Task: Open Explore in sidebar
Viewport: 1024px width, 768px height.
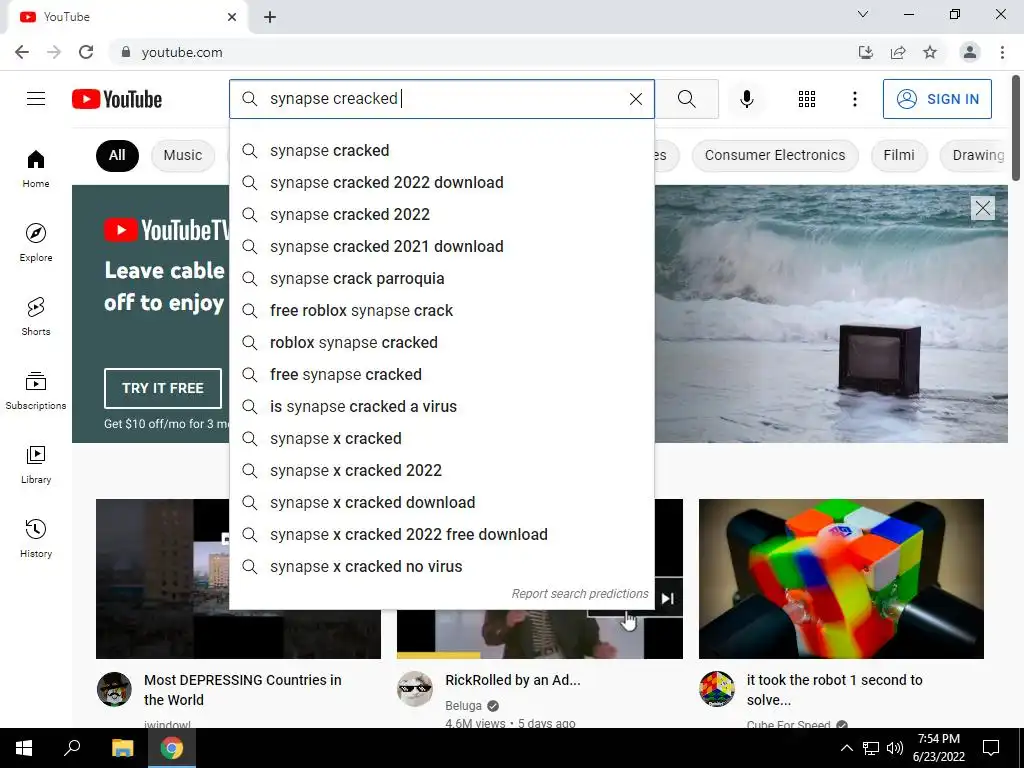Action: pyautogui.click(x=36, y=242)
